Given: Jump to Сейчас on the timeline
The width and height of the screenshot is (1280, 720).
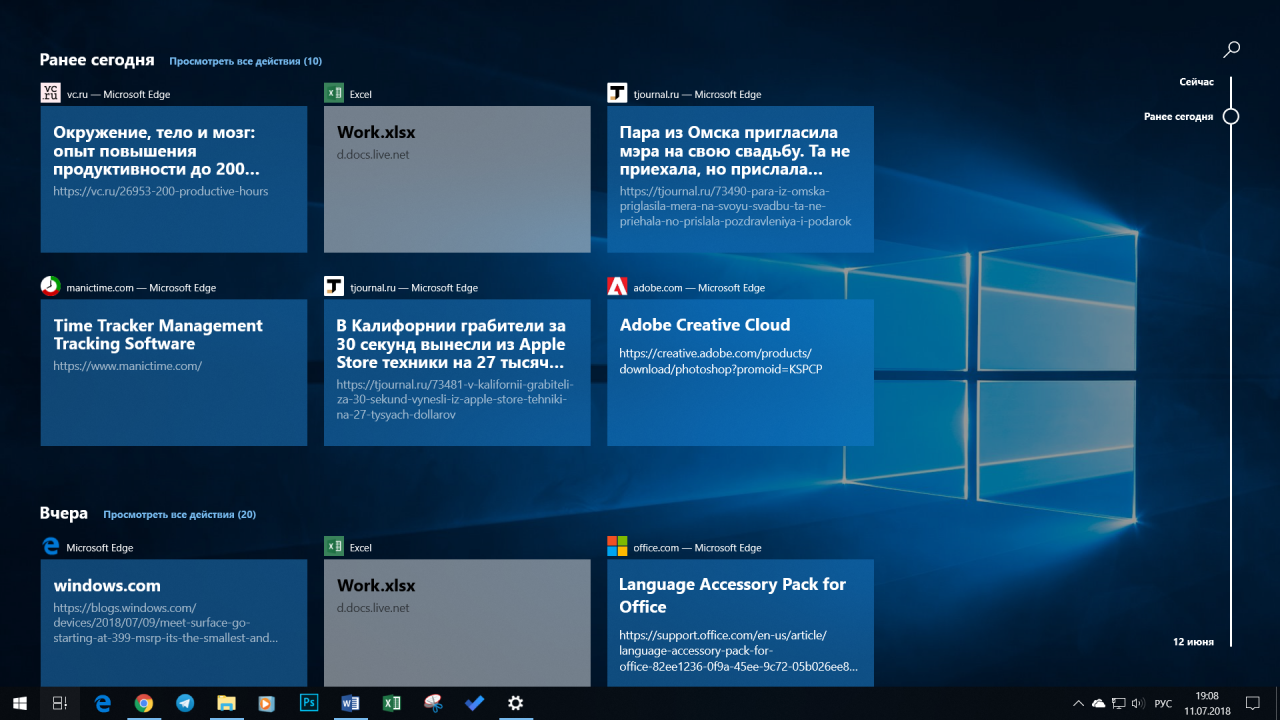Looking at the screenshot, I should pos(1196,81).
